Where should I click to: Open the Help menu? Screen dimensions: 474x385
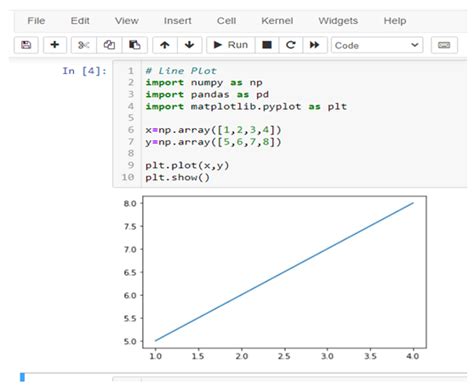point(395,21)
